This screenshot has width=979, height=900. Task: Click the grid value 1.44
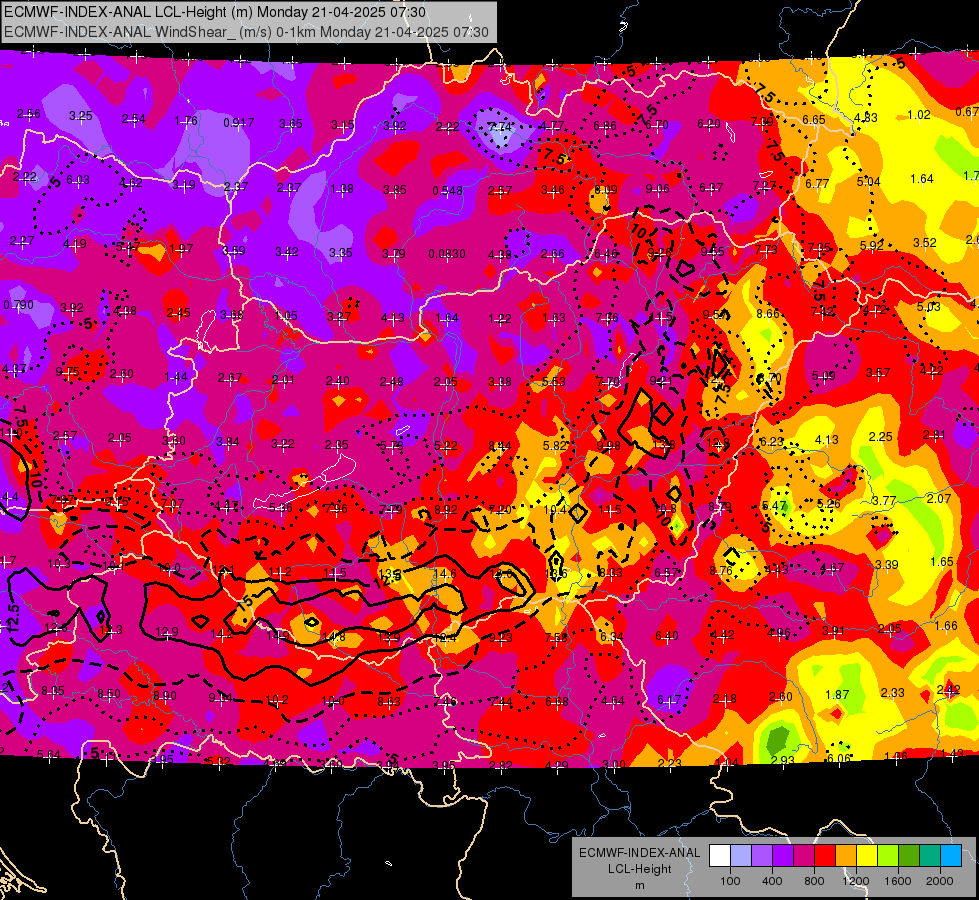coord(176,377)
